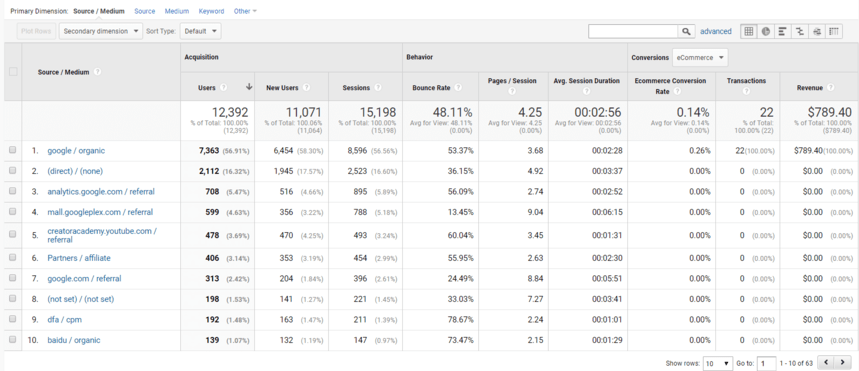Select the Term cloud view icon

[817, 31]
